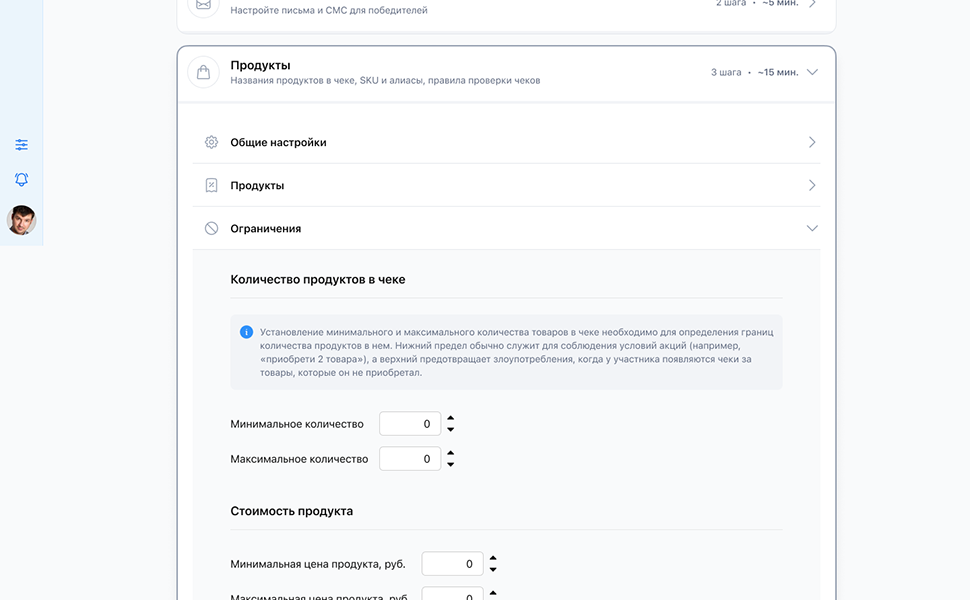Expand the Продукты sub-row chevron
970x600 pixels.
coord(812,186)
